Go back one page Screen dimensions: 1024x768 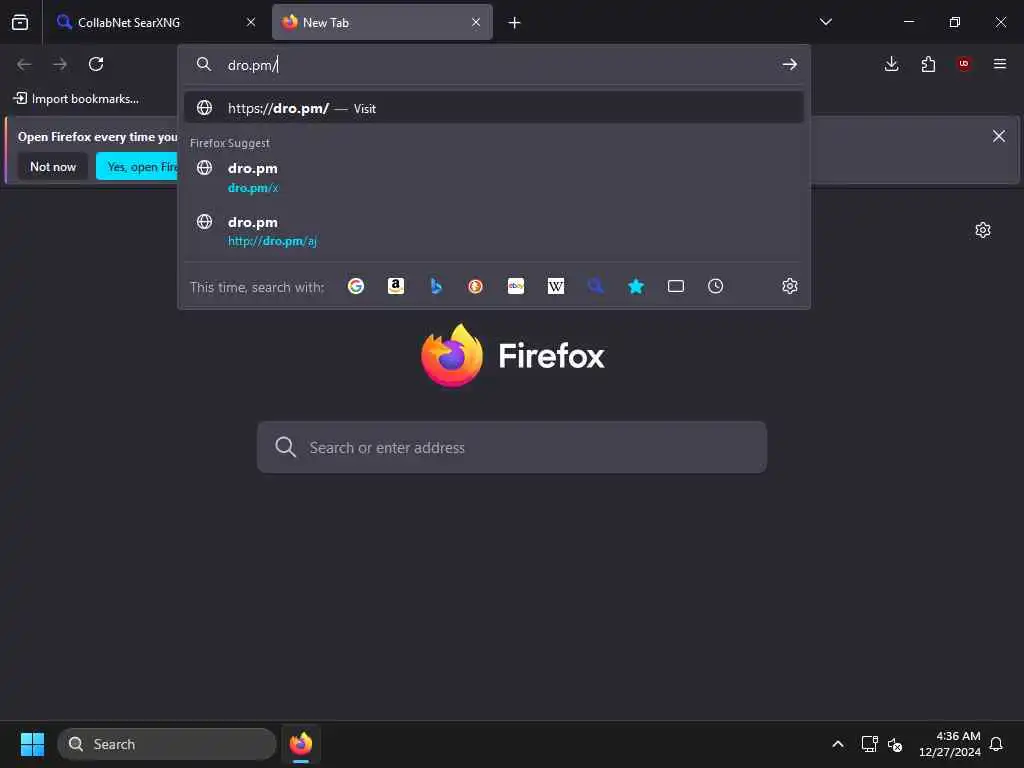[x=24, y=64]
